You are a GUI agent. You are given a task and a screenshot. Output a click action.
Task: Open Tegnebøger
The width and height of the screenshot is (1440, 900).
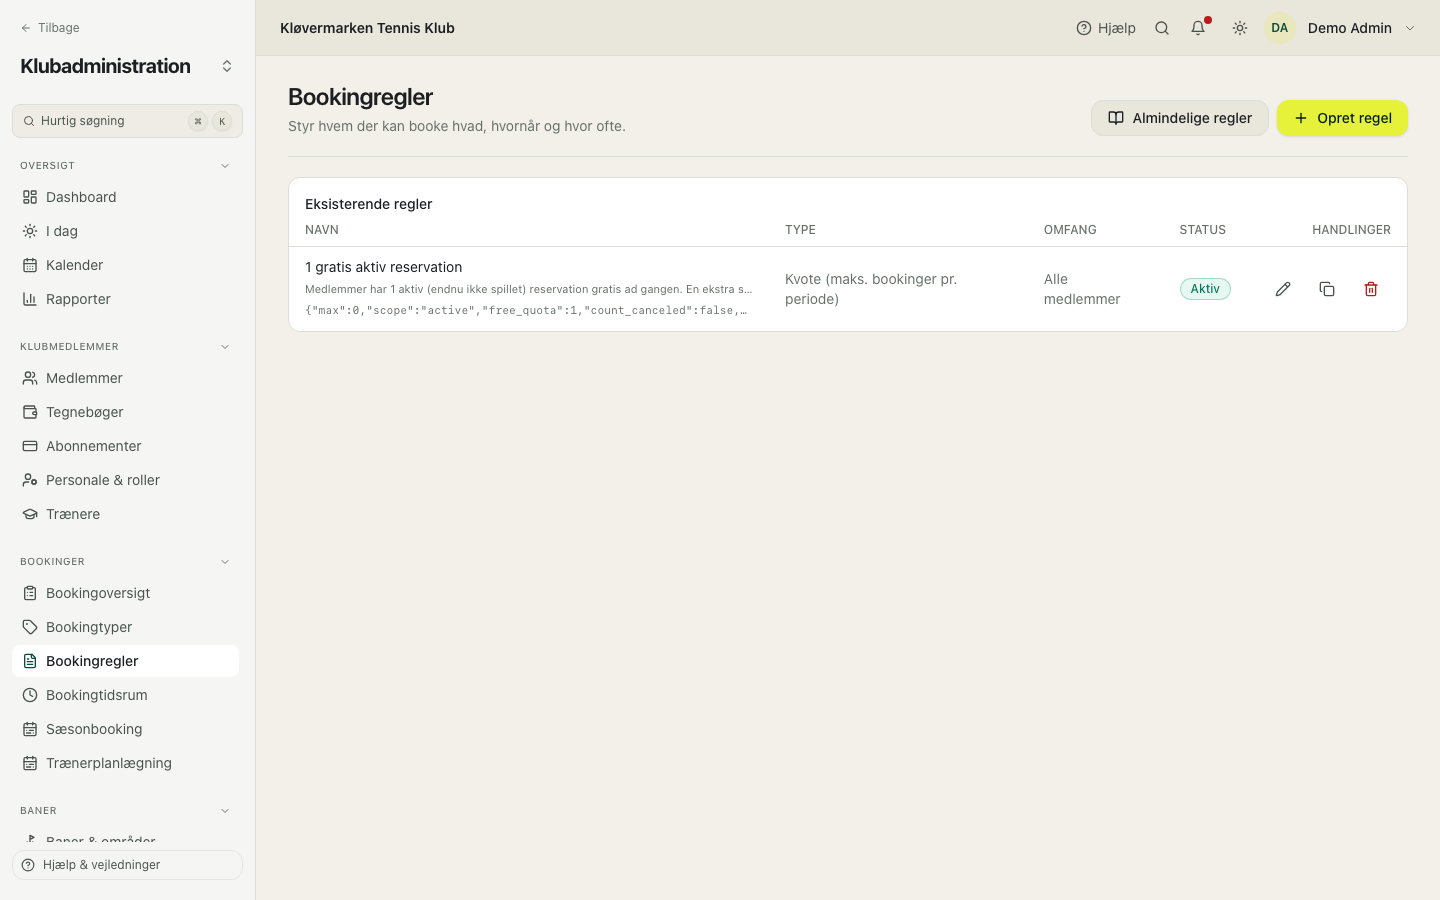125,412
